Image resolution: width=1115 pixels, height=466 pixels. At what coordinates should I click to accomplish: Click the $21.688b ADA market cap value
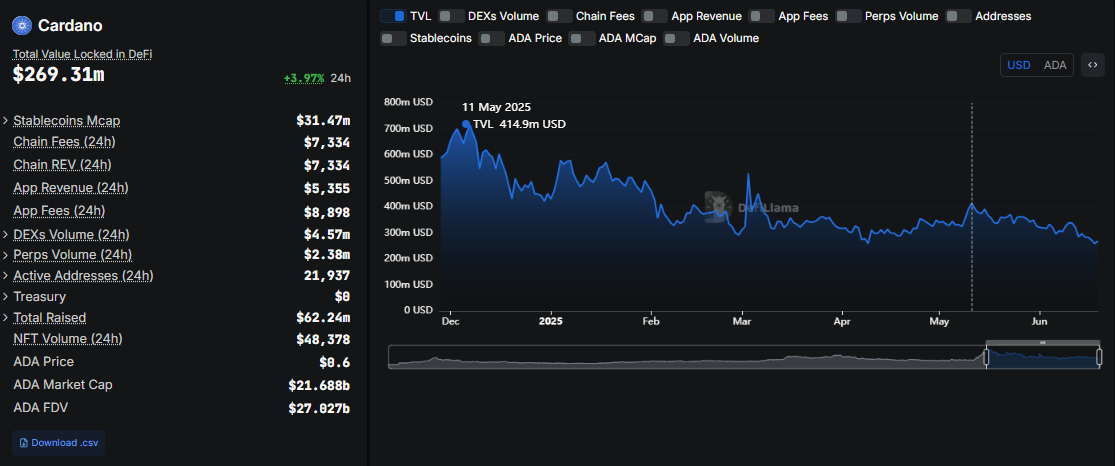click(x=319, y=385)
